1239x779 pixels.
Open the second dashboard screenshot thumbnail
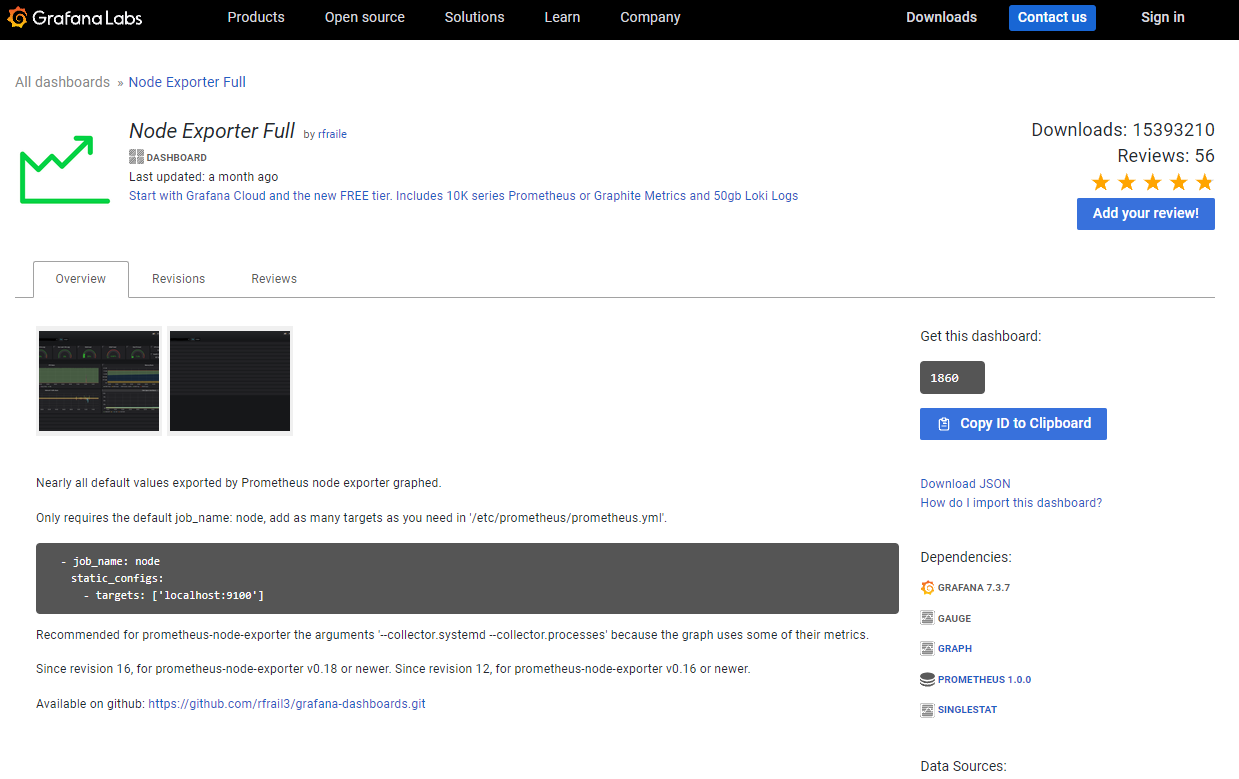tap(230, 381)
